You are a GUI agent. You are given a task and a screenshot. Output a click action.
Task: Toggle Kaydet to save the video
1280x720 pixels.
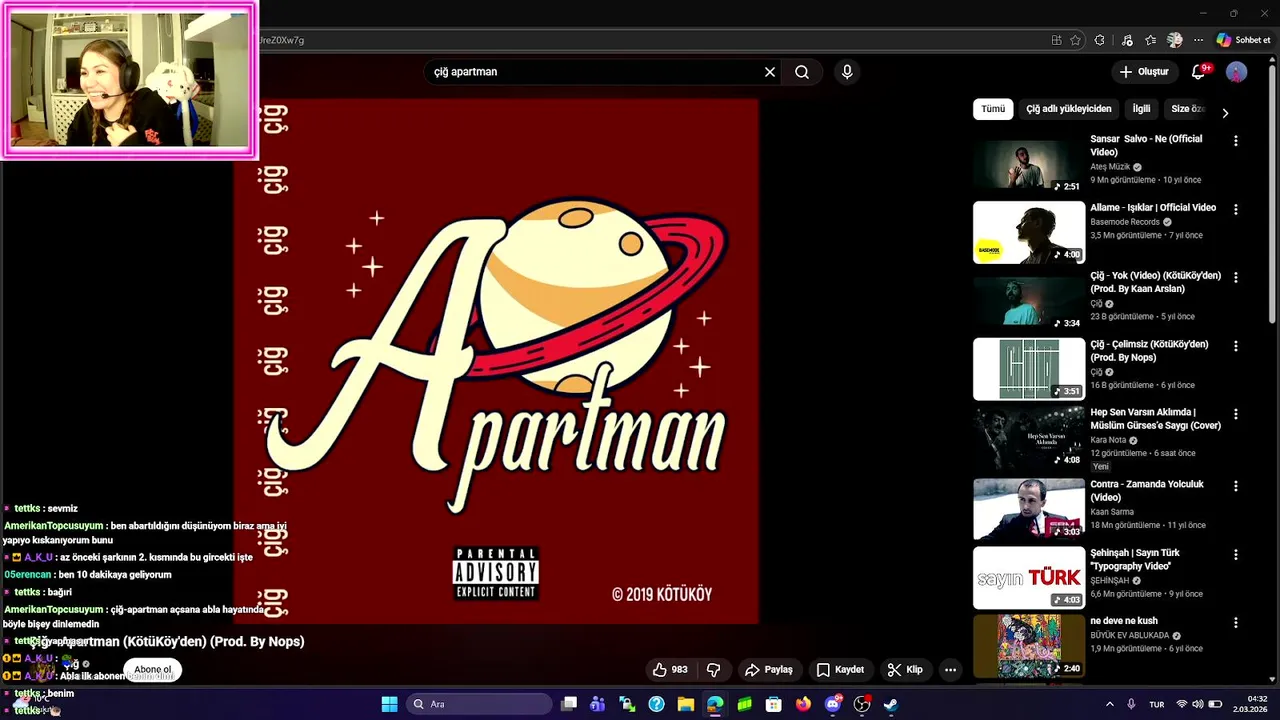pyautogui.click(x=840, y=670)
